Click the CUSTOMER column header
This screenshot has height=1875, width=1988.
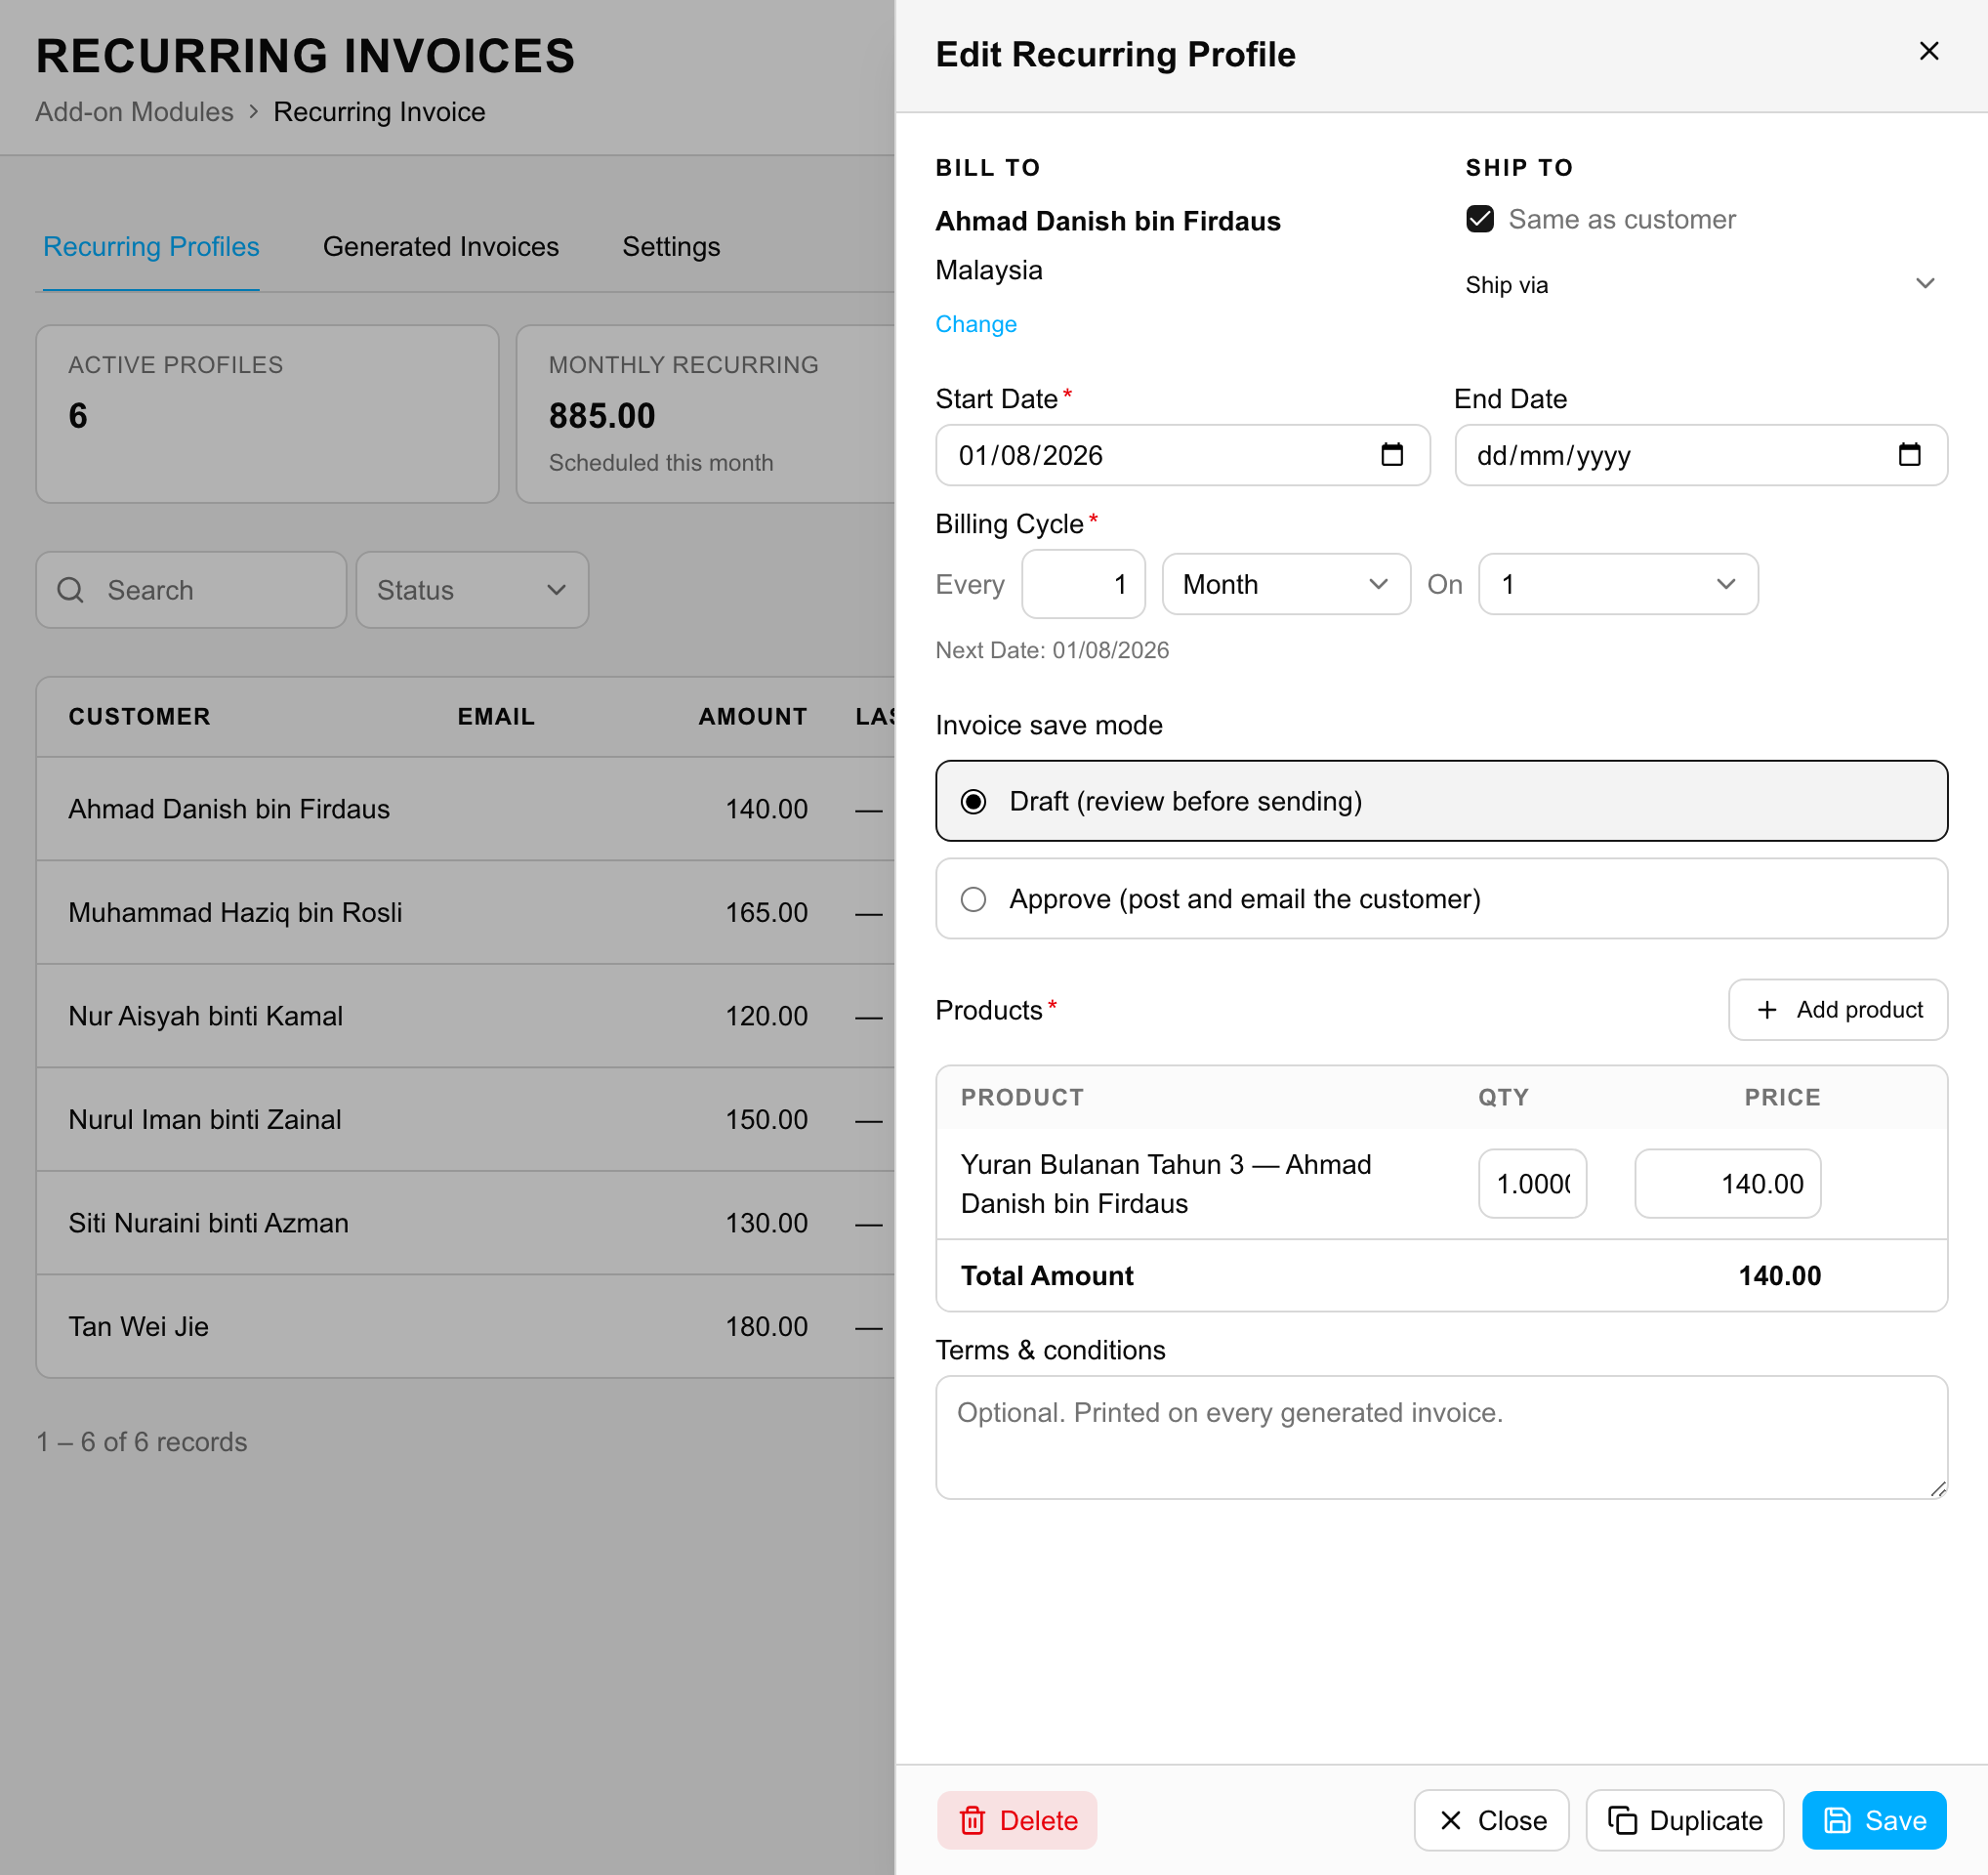140,716
